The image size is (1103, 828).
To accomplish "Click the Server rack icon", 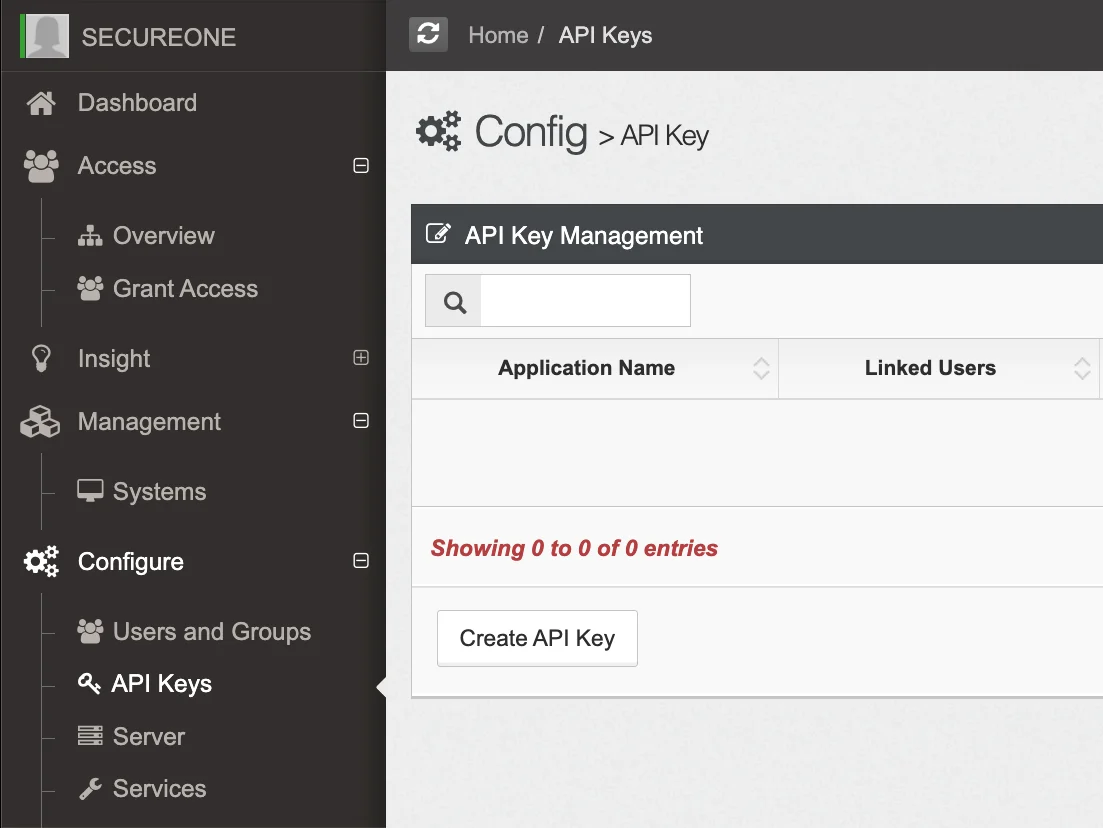I will pos(90,736).
